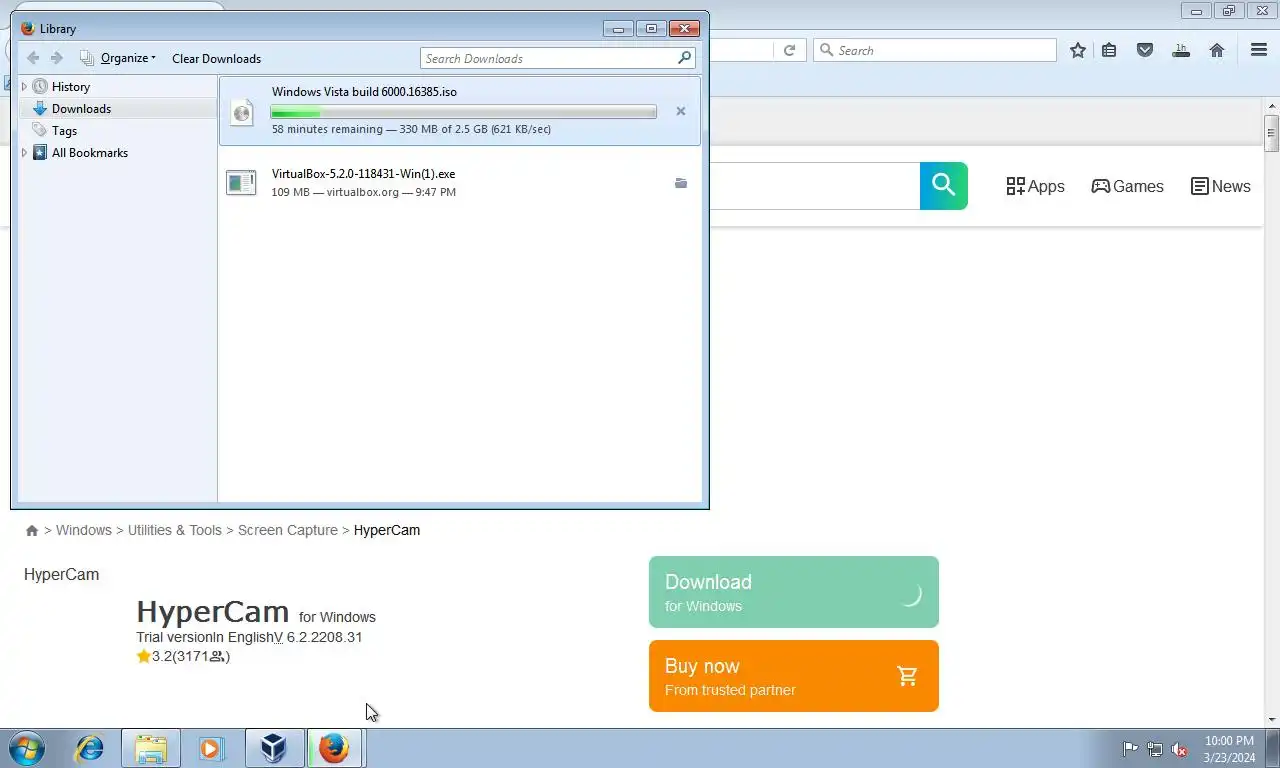
Task: Open Utilities & Tools breadcrumb link
Action: click(x=175, y=530)
